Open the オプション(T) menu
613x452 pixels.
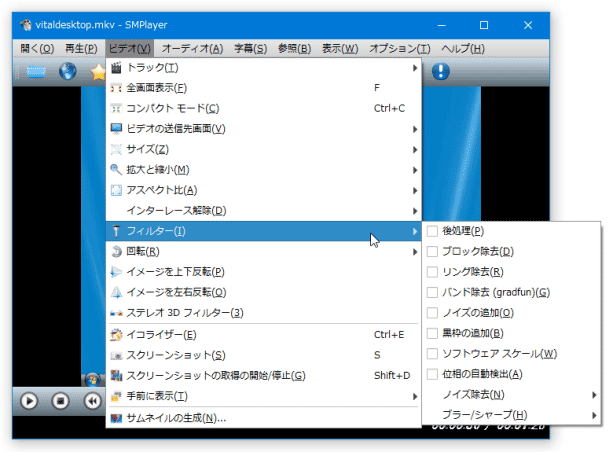pyautogui.click(x=399, y=48)
